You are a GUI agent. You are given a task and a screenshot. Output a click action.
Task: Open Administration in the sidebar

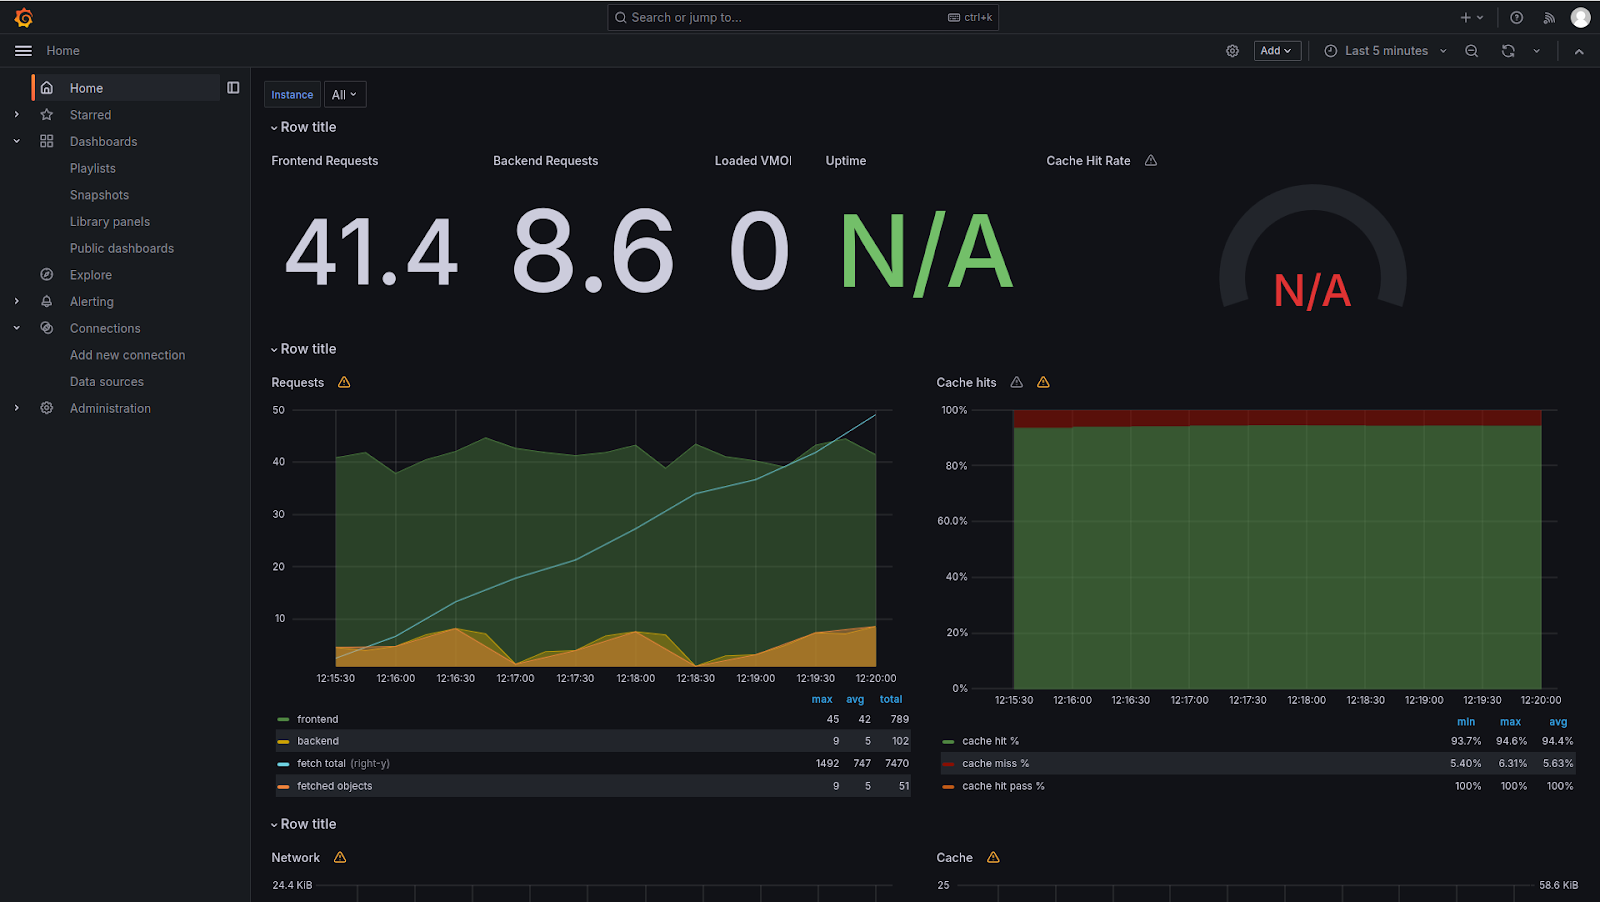pyautogui.click(x=110, y=408)
